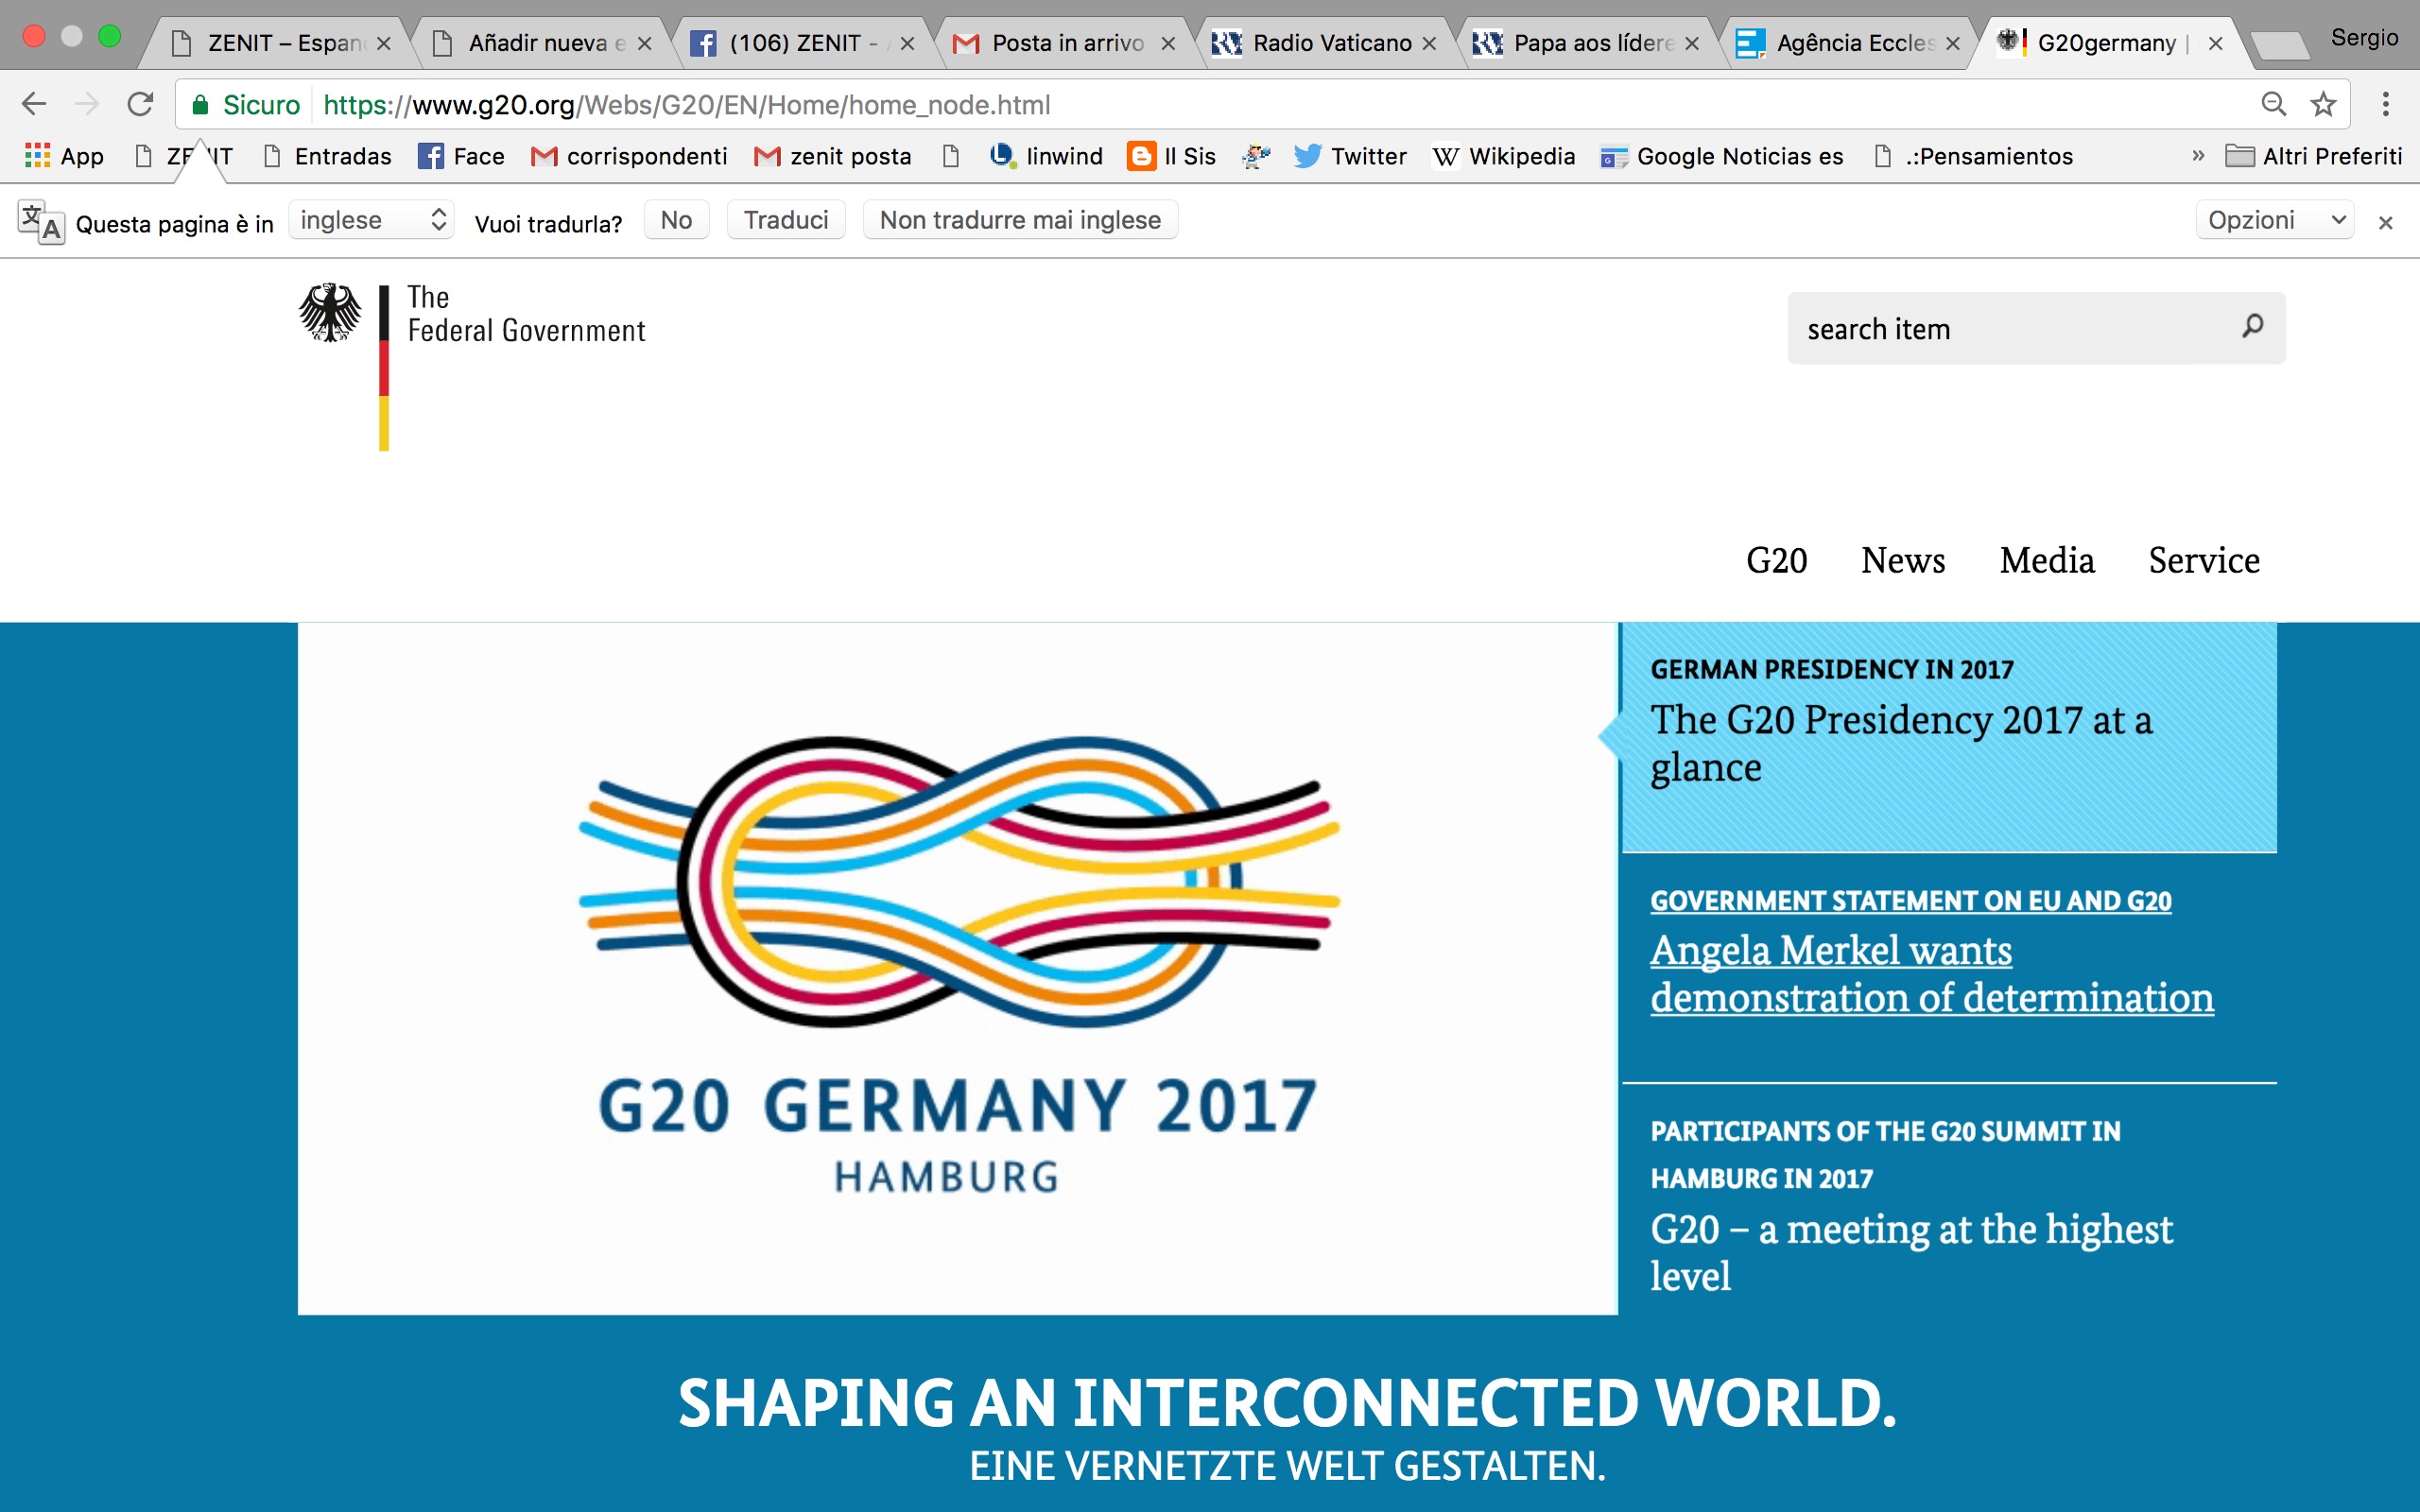This screenshot has width=2420, height=1512.
Task: Expand the Opzioni translate options dropdown
Action: [2274, 220]
